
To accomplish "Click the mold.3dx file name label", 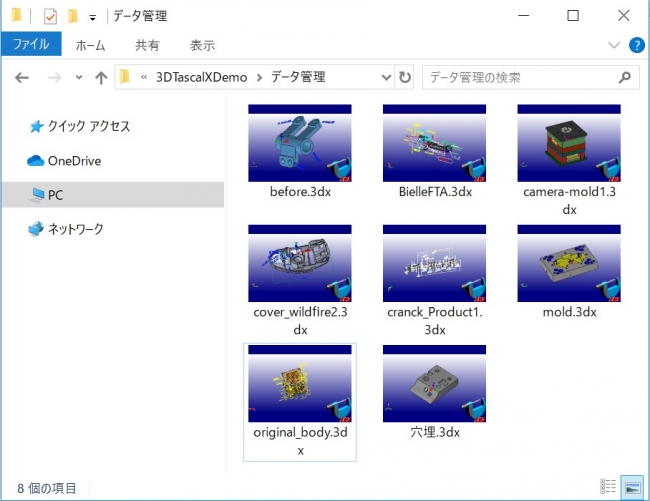I will tap(570, 312).
